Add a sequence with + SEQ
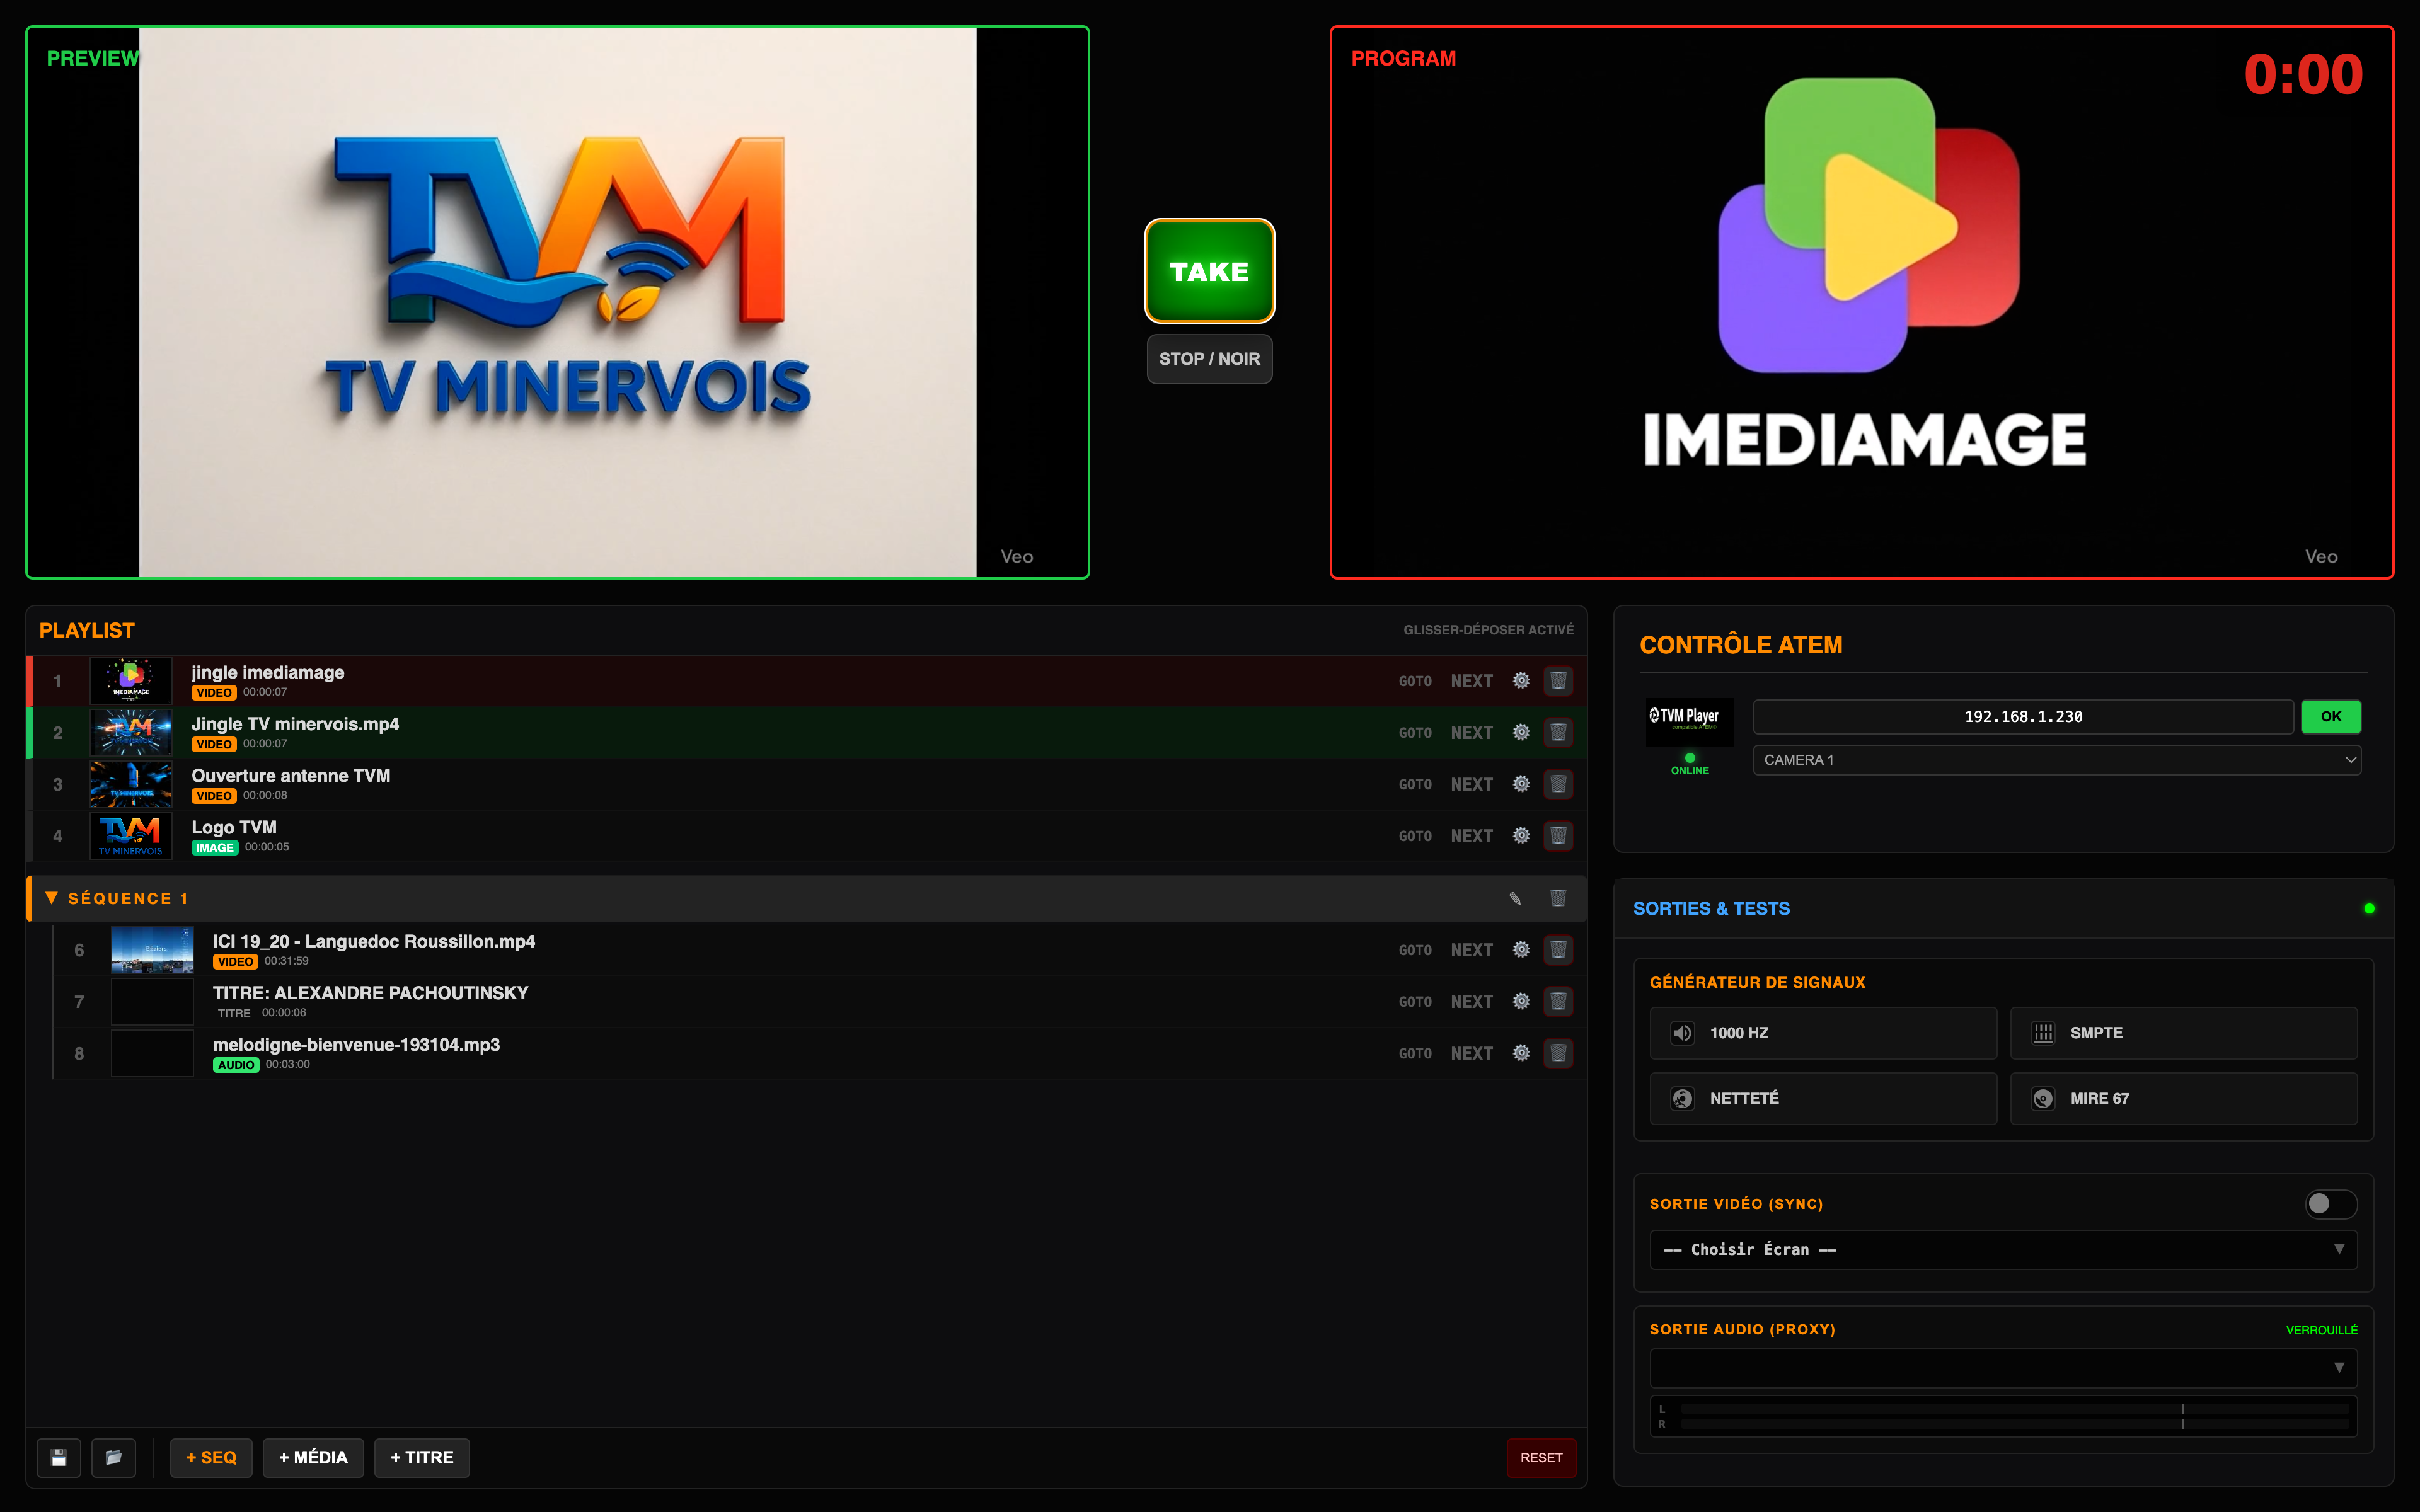 click(211, 1458)
